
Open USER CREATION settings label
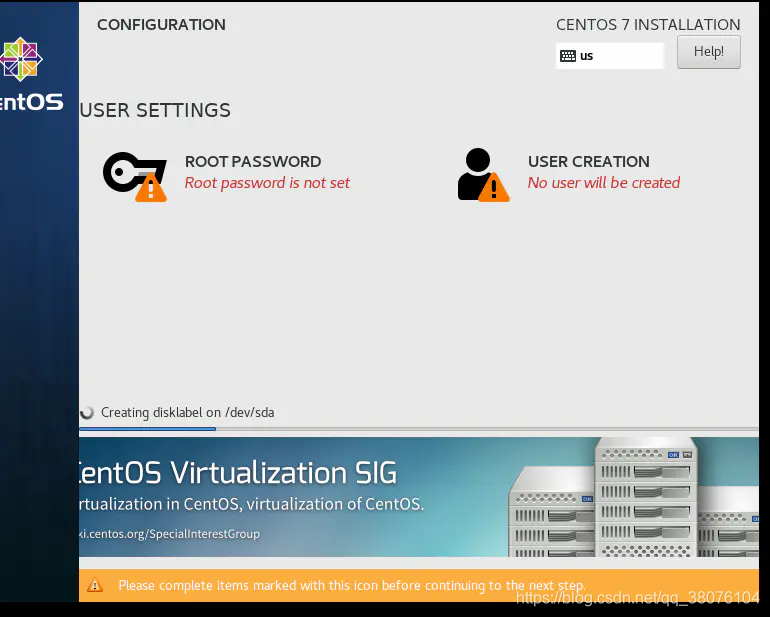click(x=589, y=162)
